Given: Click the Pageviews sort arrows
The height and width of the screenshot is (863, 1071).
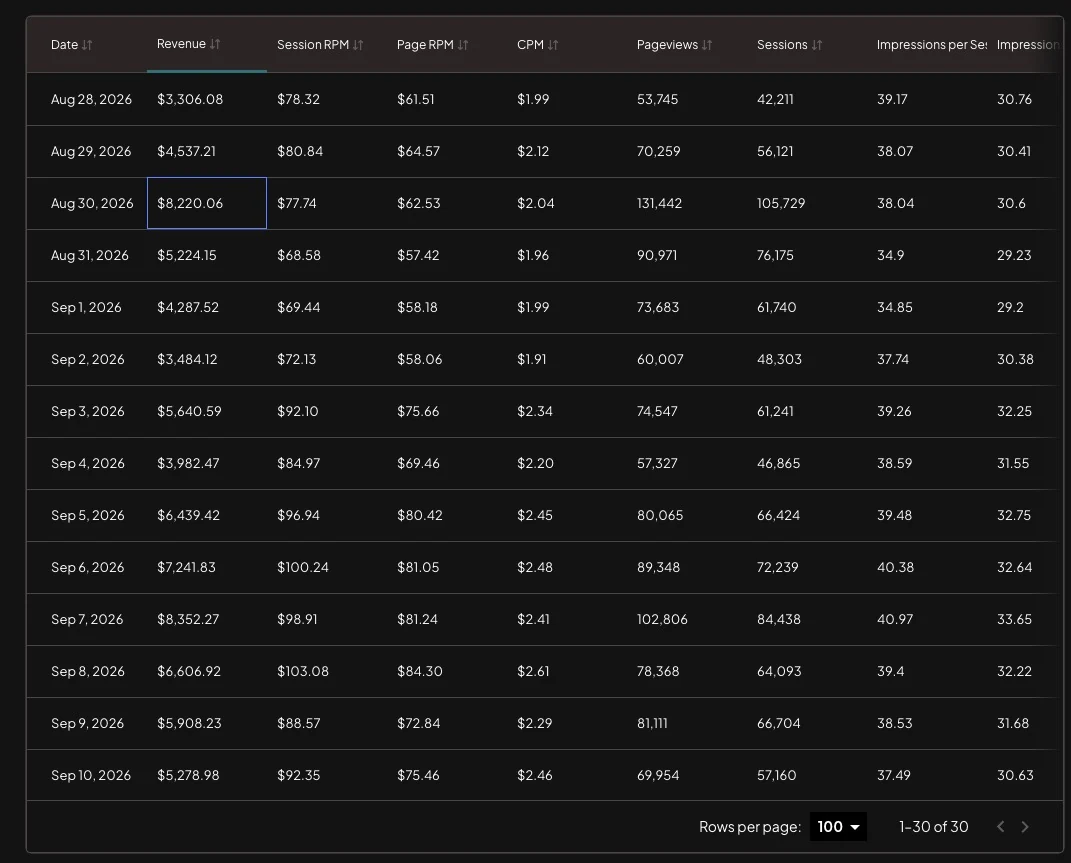Looking at the screenshot, I should pos(707,45).
